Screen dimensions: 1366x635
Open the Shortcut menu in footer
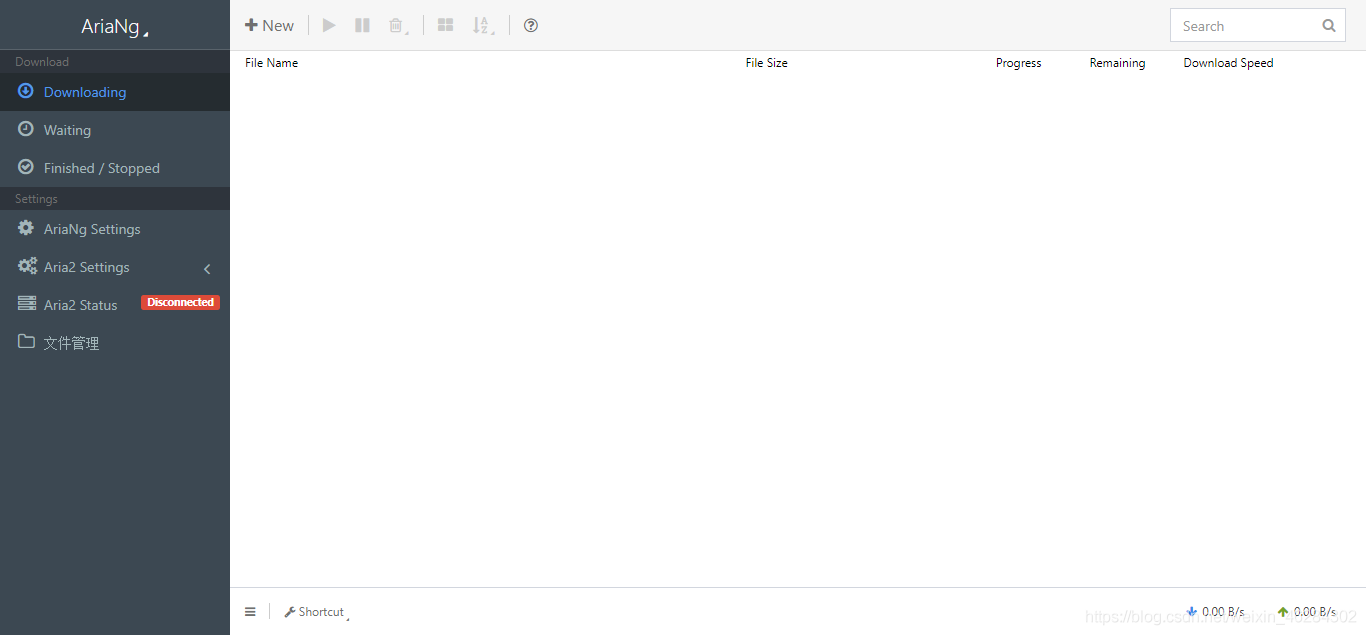[x=315, y=612]
